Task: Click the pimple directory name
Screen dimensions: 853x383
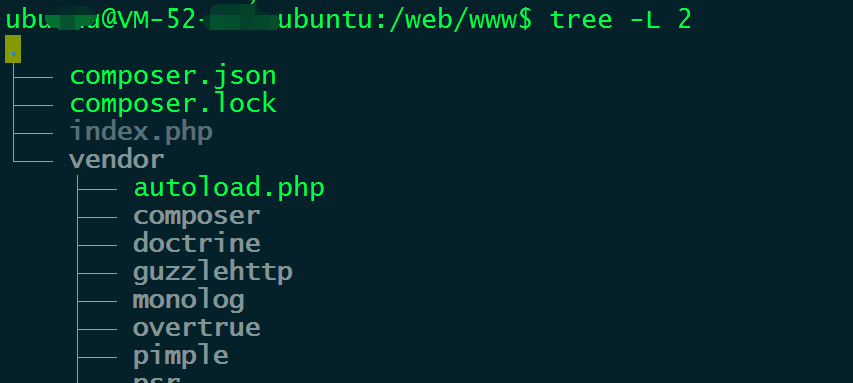Action: (x=181, y=356)
